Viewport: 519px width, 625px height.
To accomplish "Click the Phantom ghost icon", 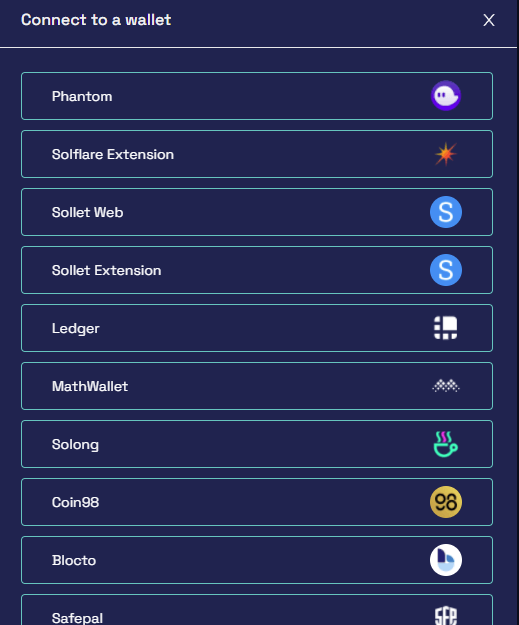I will point(446,96).
